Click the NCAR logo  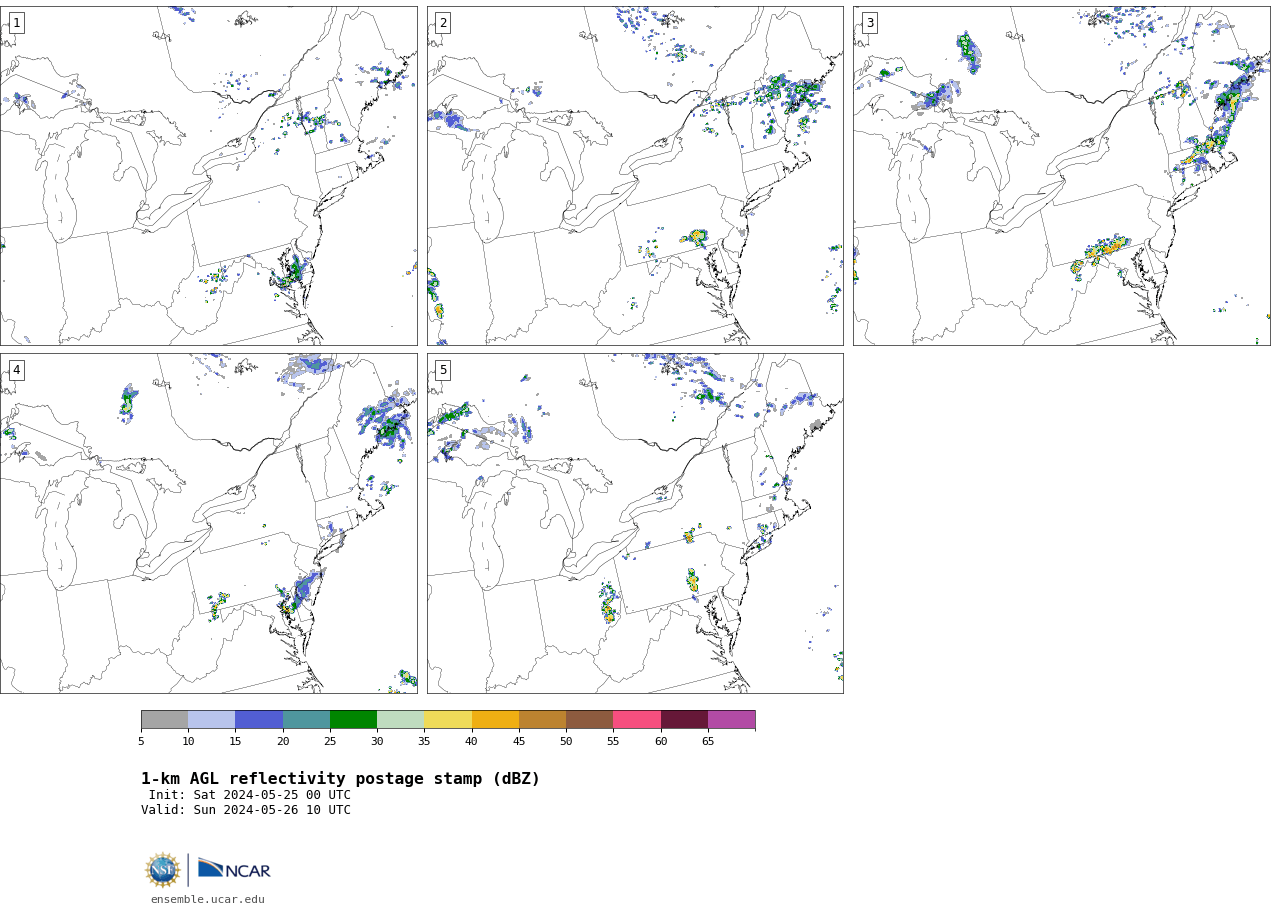coord(234,869)
